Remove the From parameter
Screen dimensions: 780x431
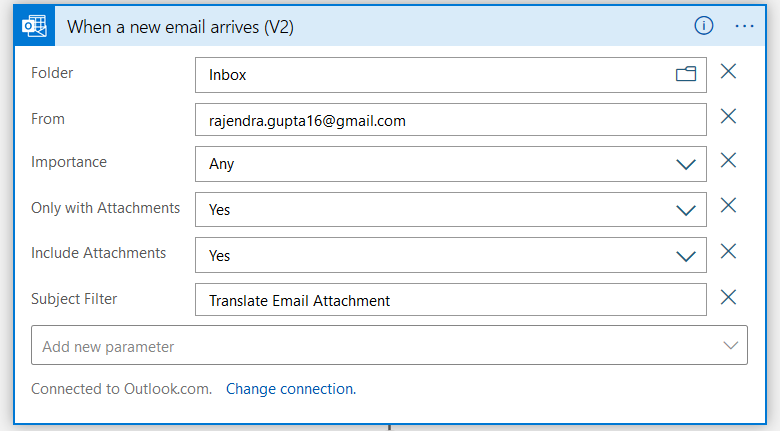(729, 117)
